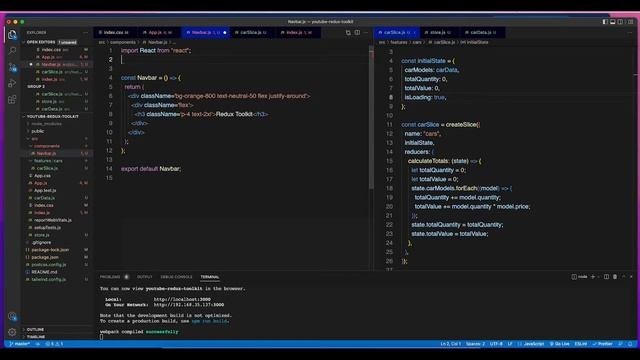The height and width of the screenshot is (360, 640).
Task: Click ESLint in status bar
Action: tap(580, 344)
